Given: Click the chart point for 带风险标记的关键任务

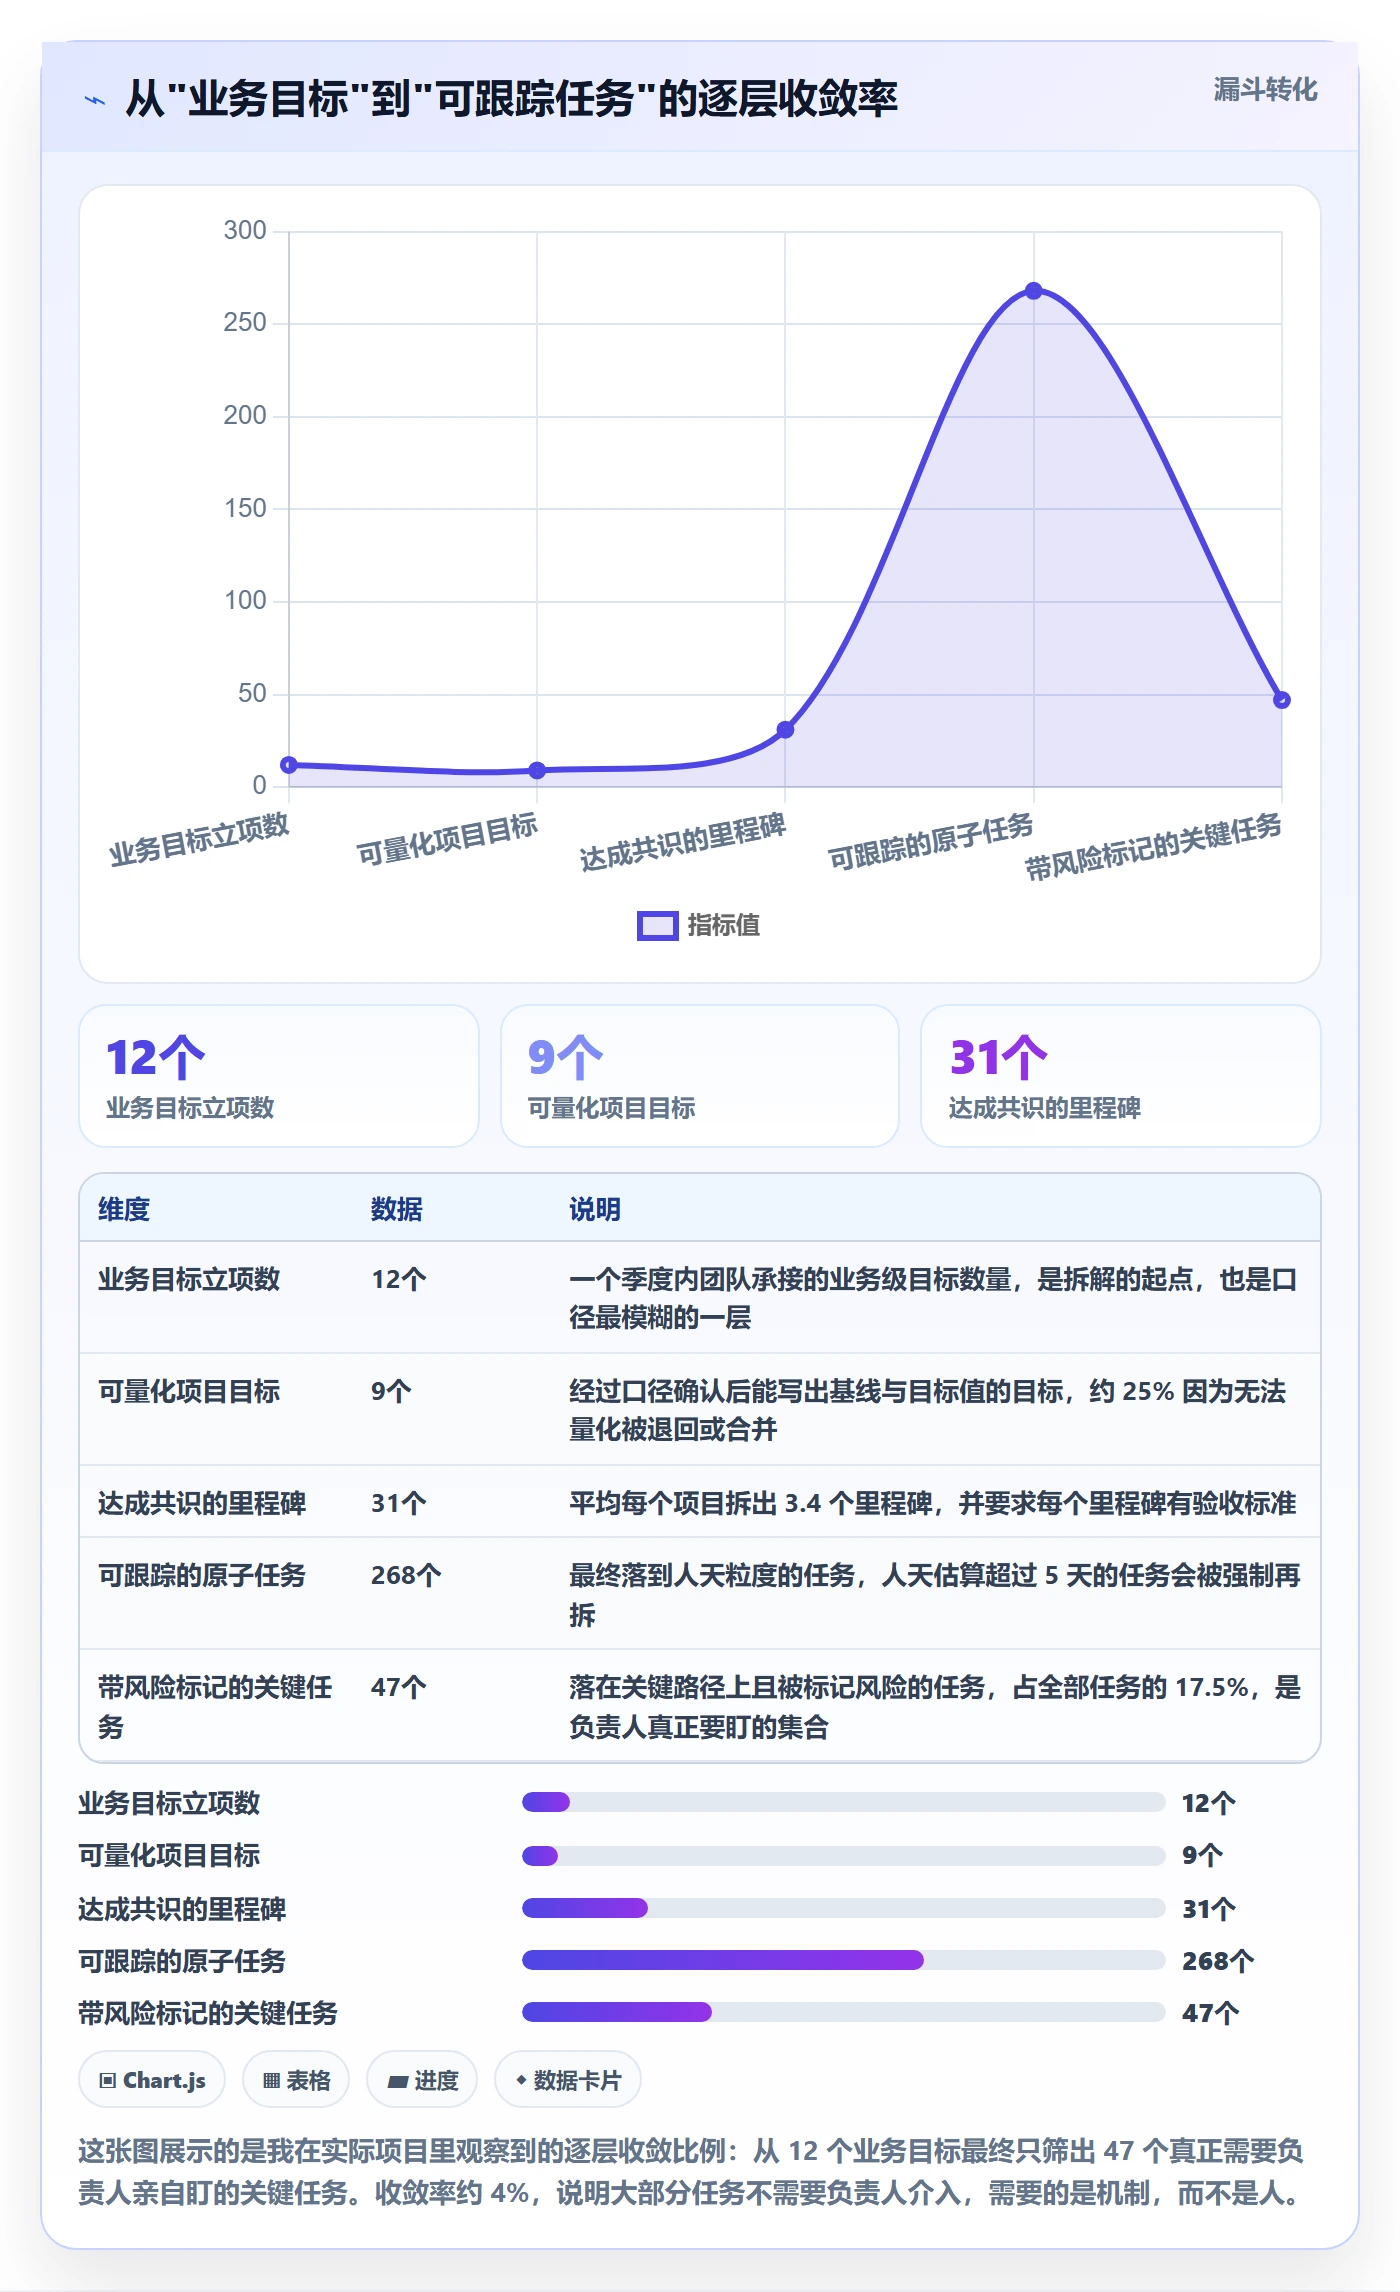Looking at the screenshot, I should click(1282, 700).
